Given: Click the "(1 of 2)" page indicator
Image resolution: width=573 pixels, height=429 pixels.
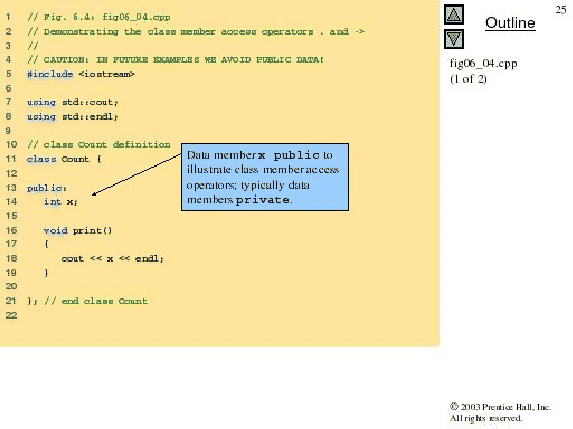Looking at the screenshot, I should click(x=468, y=79).
